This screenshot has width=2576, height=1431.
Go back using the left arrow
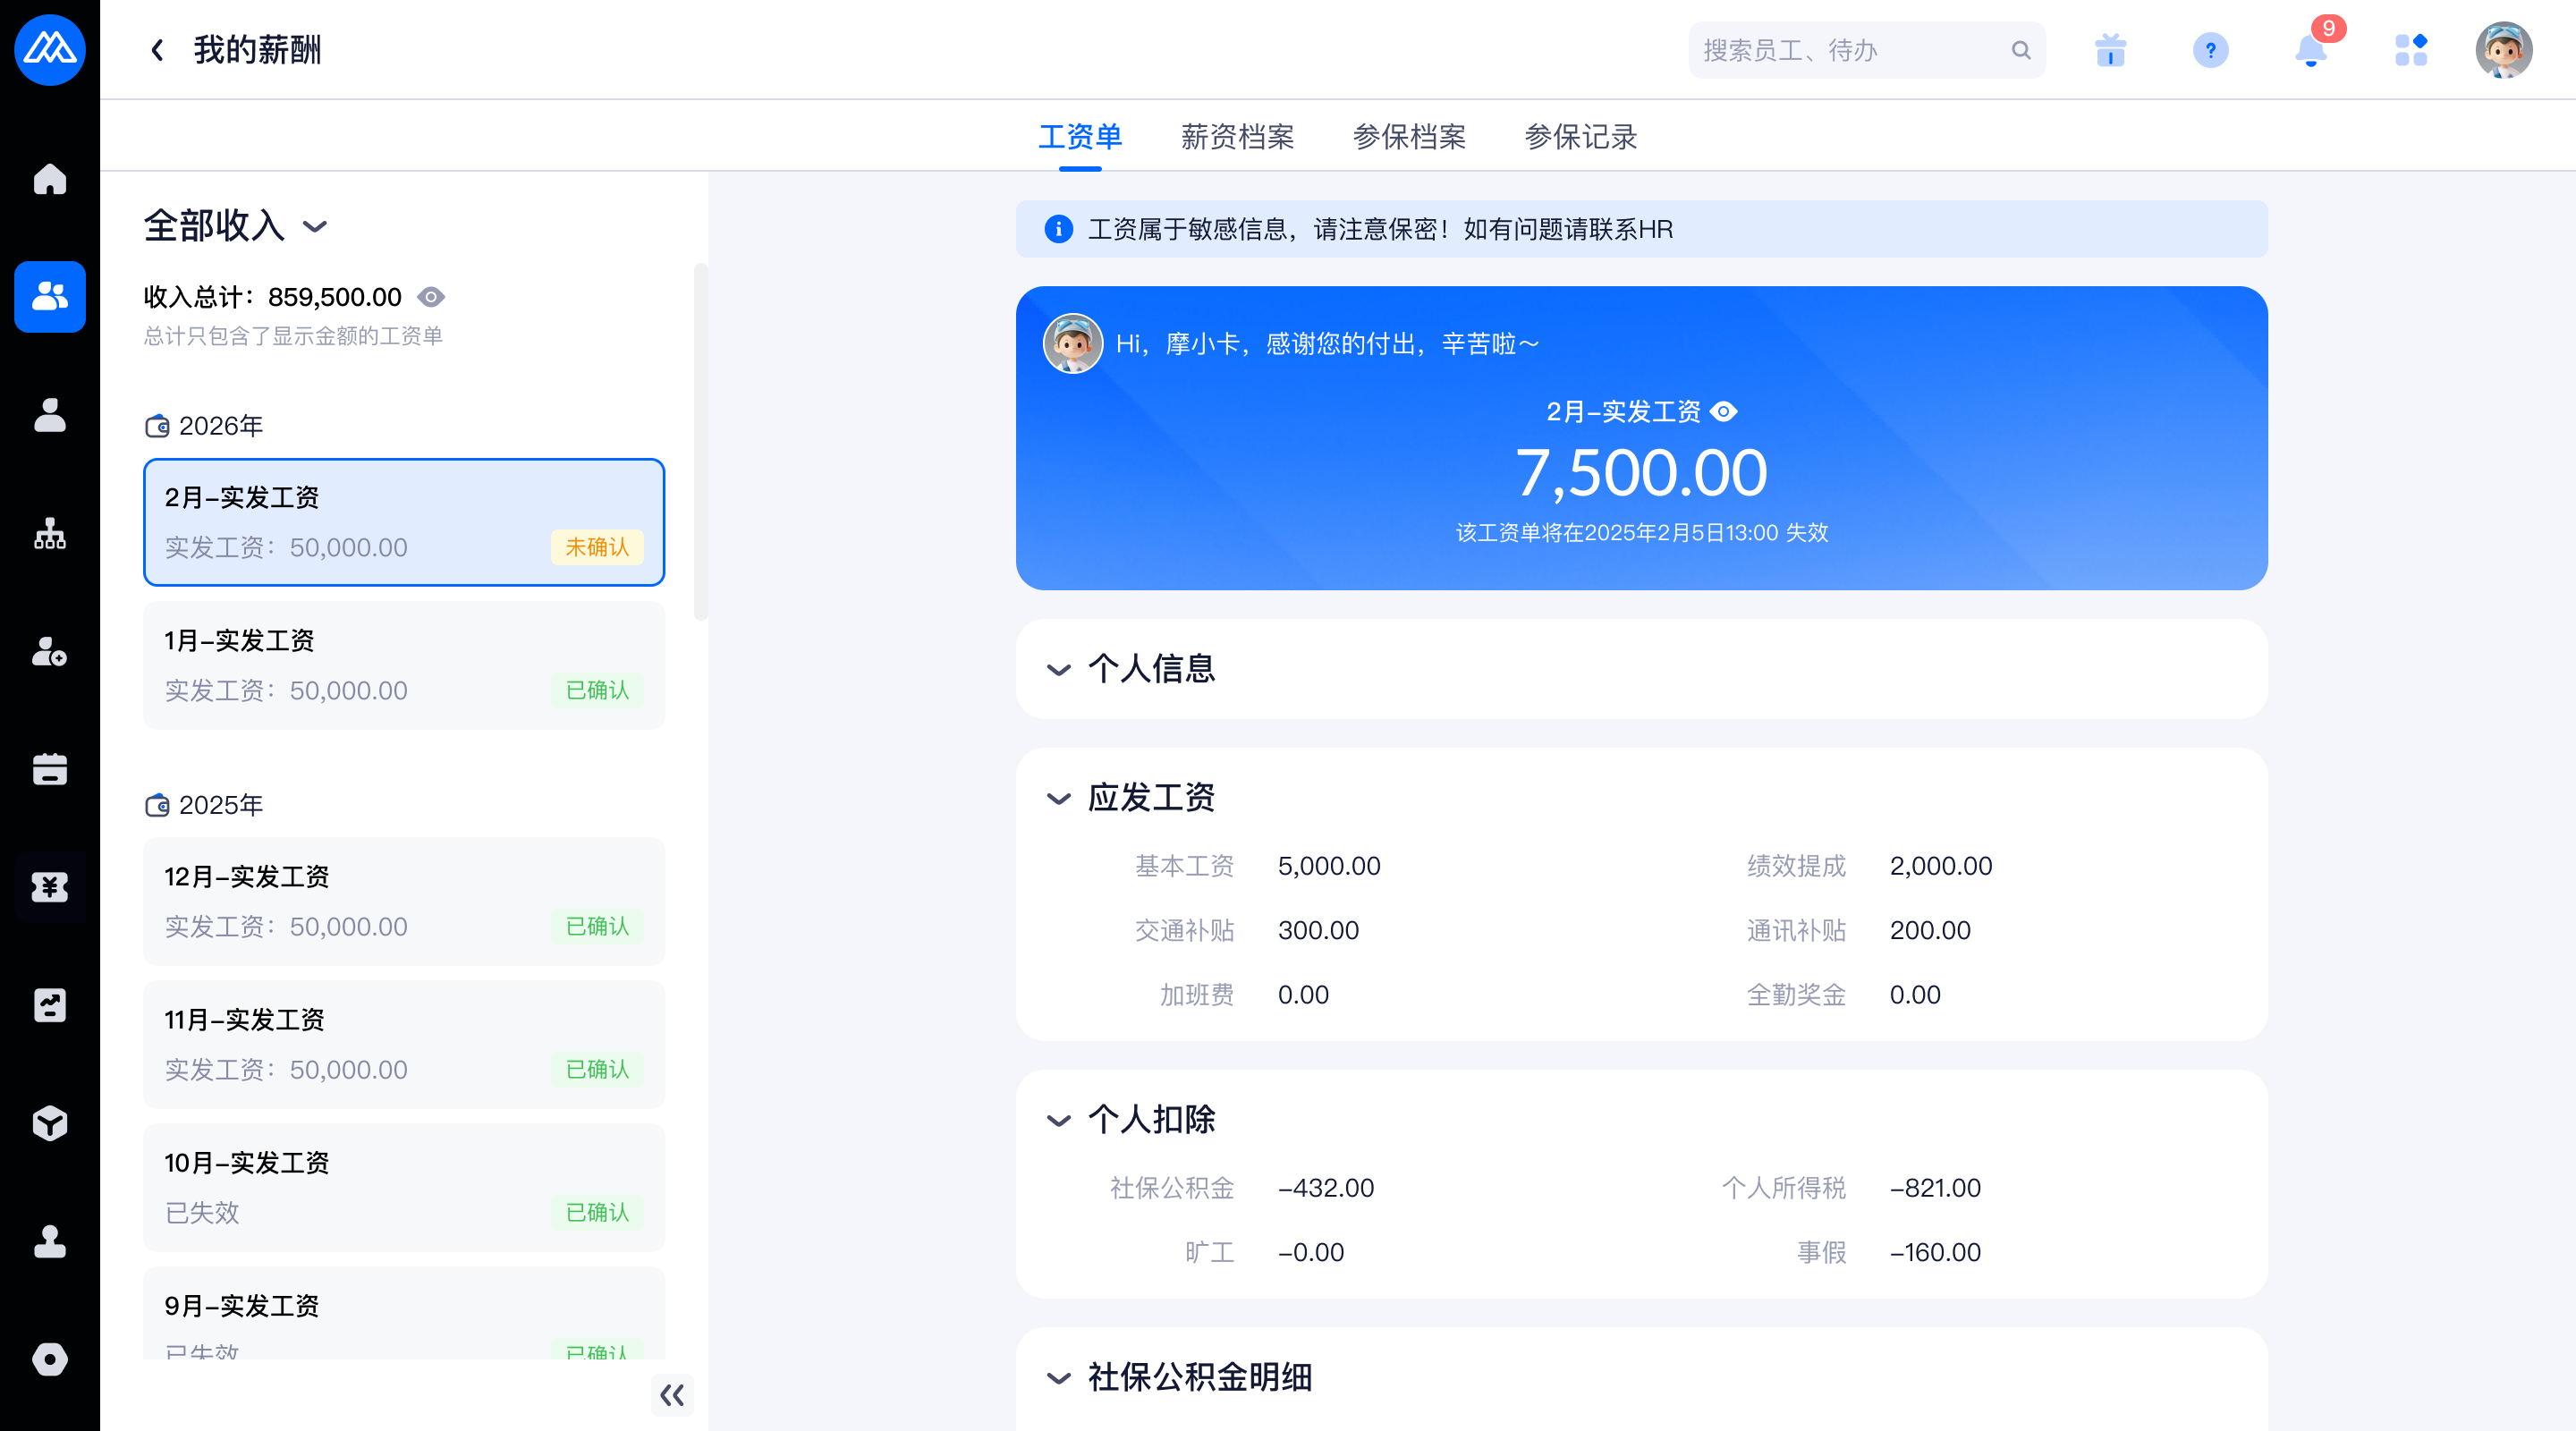click(x=157, y=50)
